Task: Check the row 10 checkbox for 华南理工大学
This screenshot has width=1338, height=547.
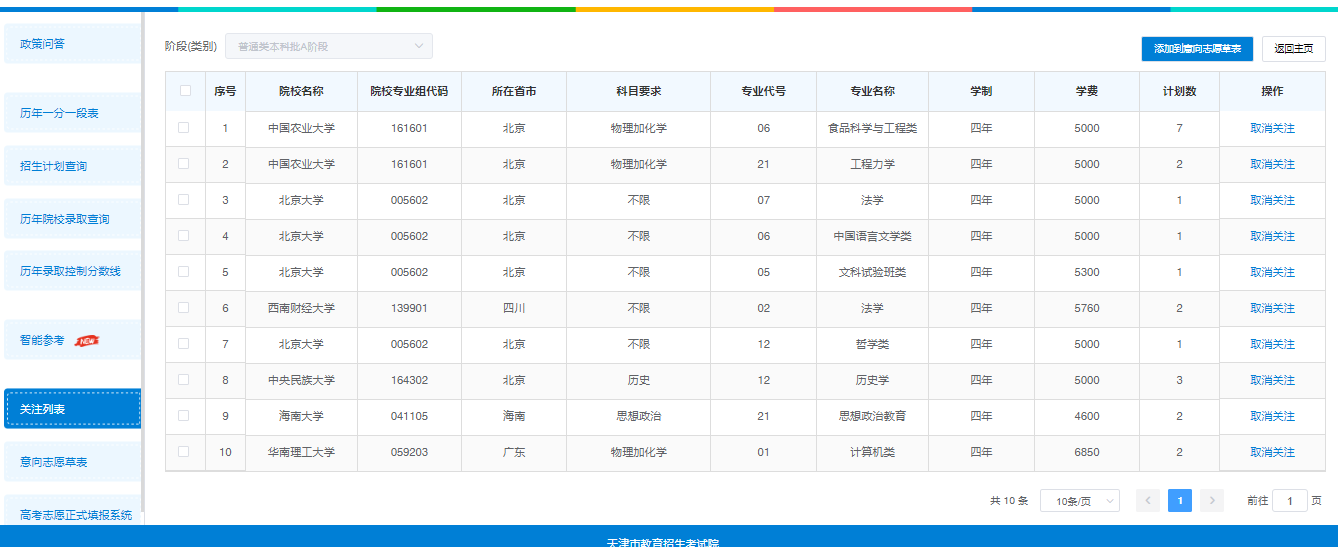Action: tap(183, 452)
